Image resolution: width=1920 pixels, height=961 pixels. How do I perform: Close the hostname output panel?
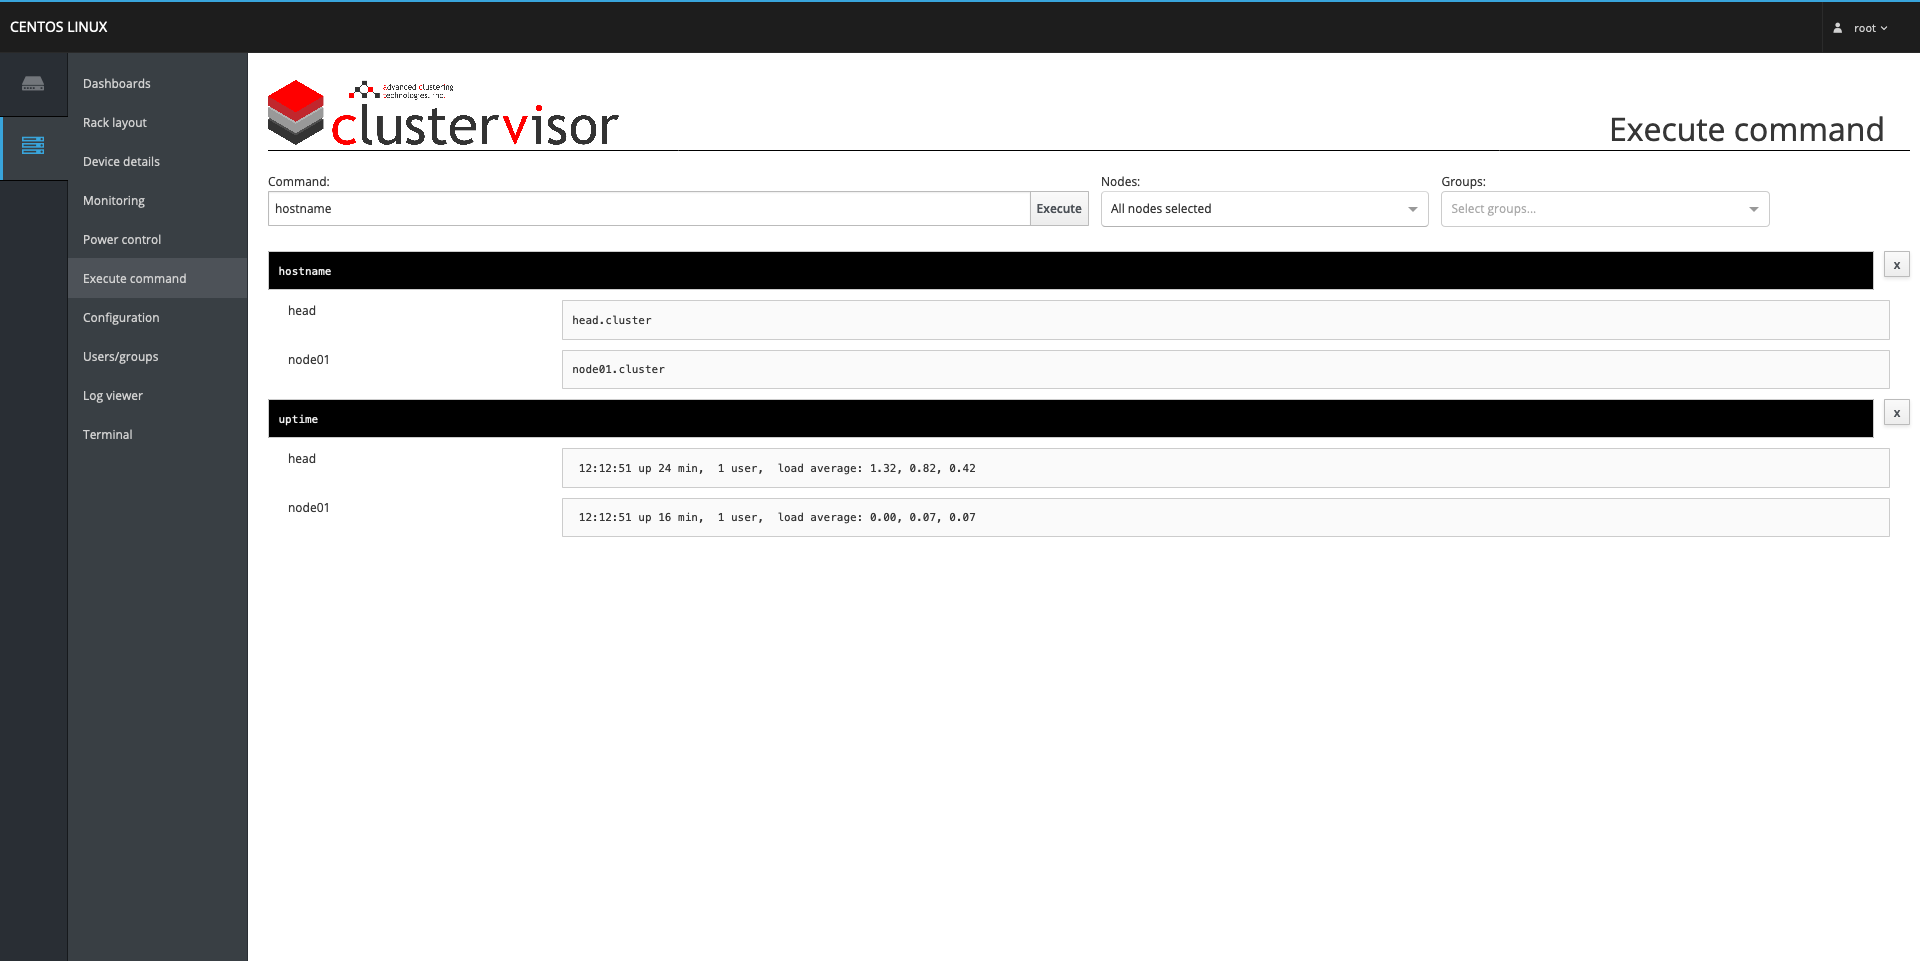tap(1896, 265)
